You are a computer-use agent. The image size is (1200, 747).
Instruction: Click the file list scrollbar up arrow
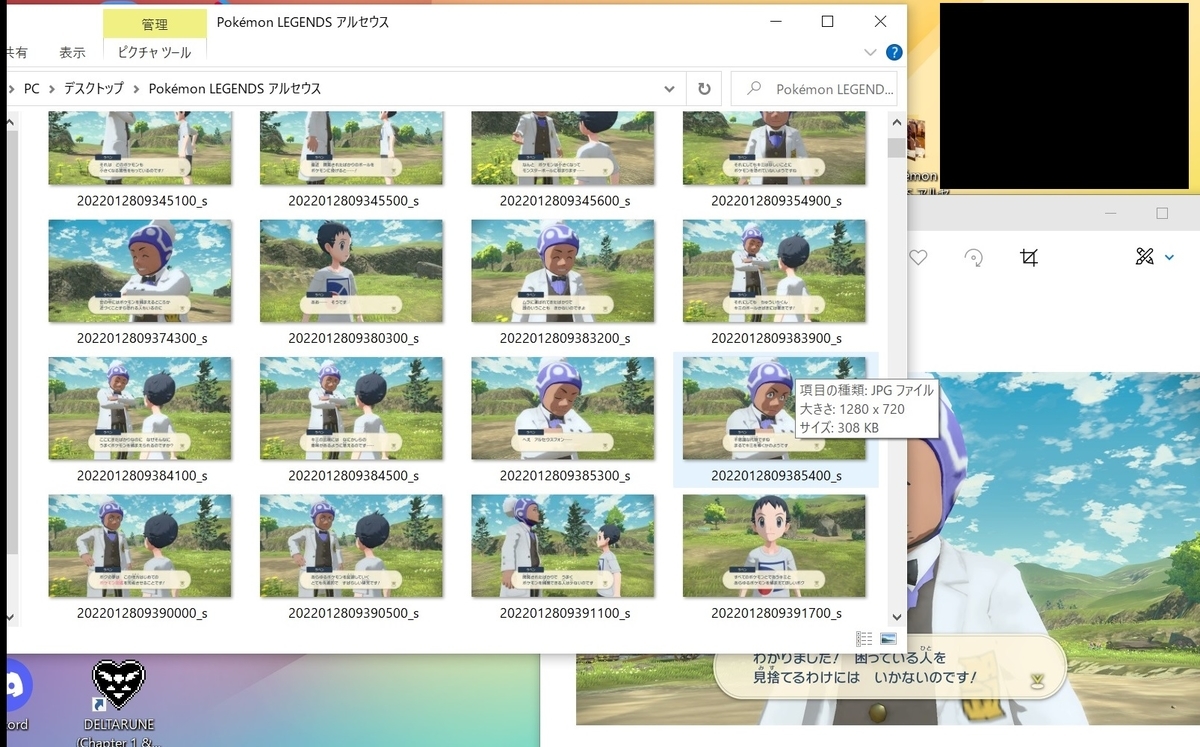point(895,123)
